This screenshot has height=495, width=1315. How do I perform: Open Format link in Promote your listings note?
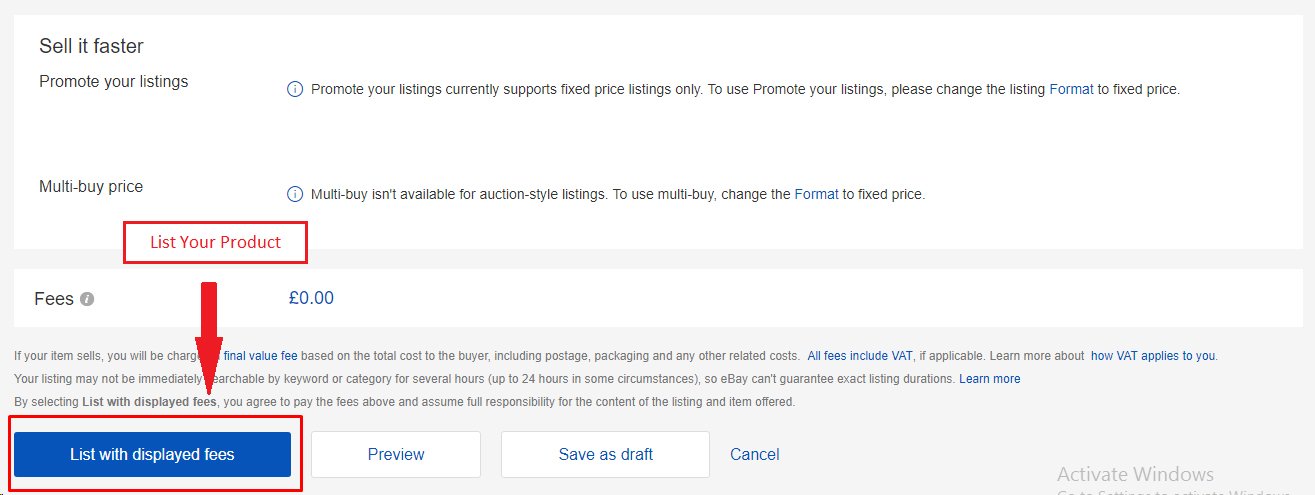click(x=1071, y=89)
